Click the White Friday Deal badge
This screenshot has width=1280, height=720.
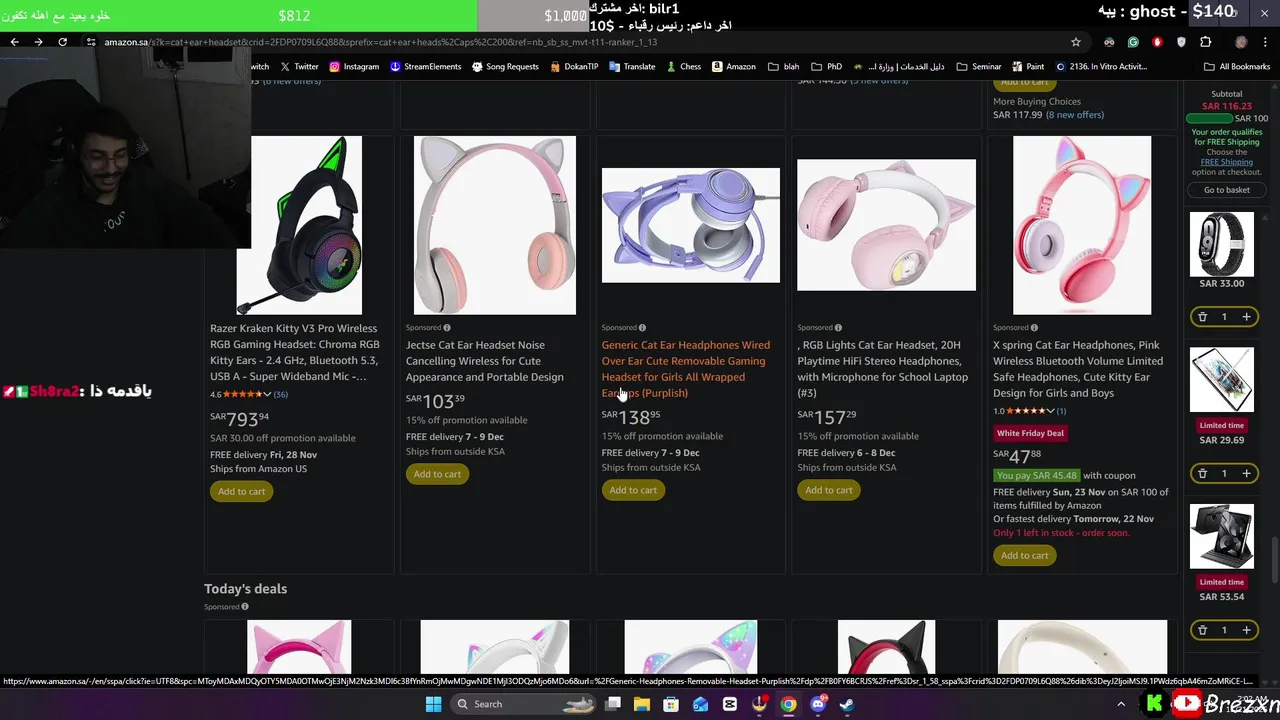point(1031,433)
